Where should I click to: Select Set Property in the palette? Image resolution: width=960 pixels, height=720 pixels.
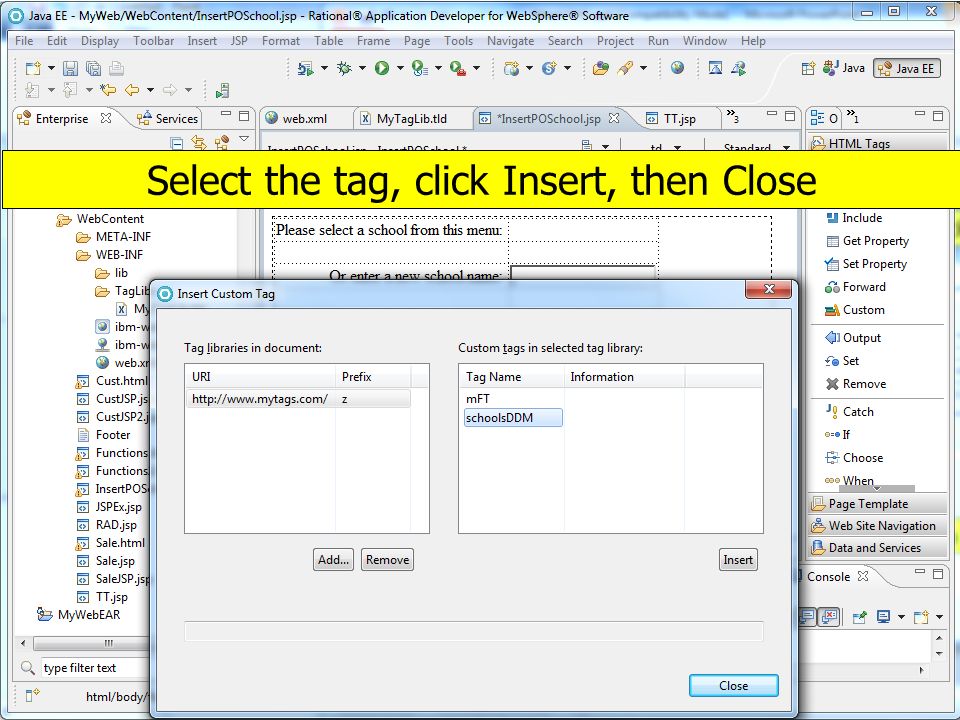point(866,264)
